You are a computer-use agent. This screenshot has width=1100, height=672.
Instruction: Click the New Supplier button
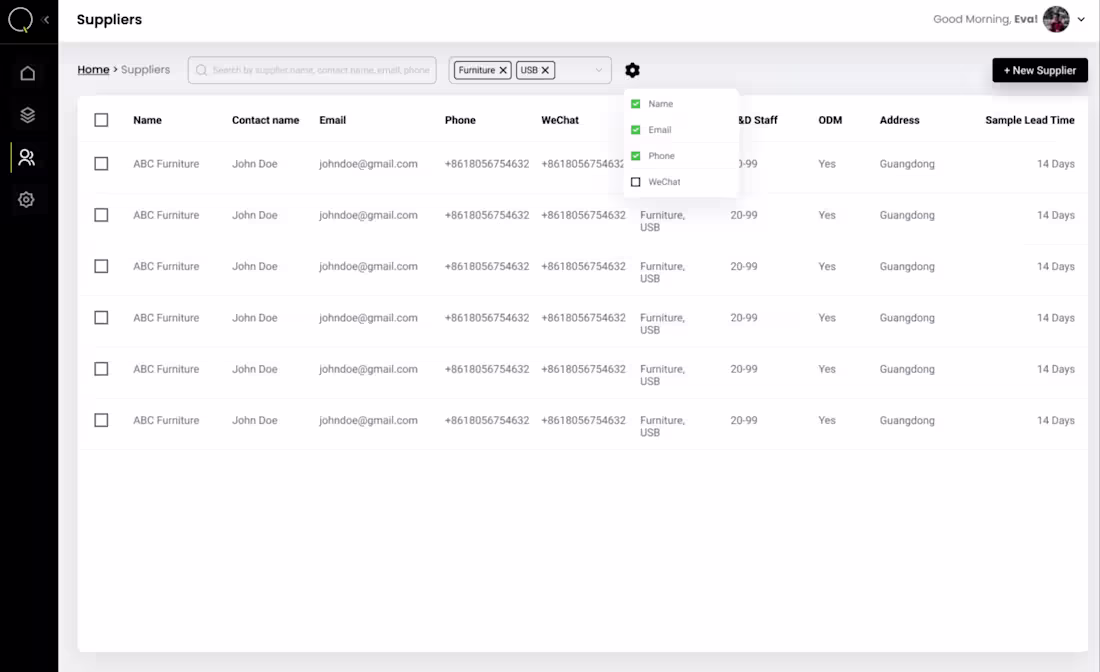1040,70
